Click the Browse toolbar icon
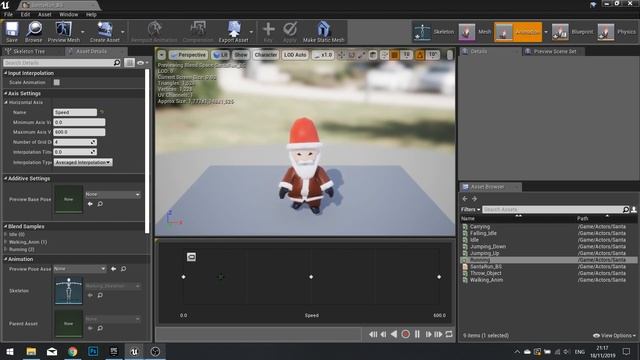Screen dimensions: 640x360 33,32
